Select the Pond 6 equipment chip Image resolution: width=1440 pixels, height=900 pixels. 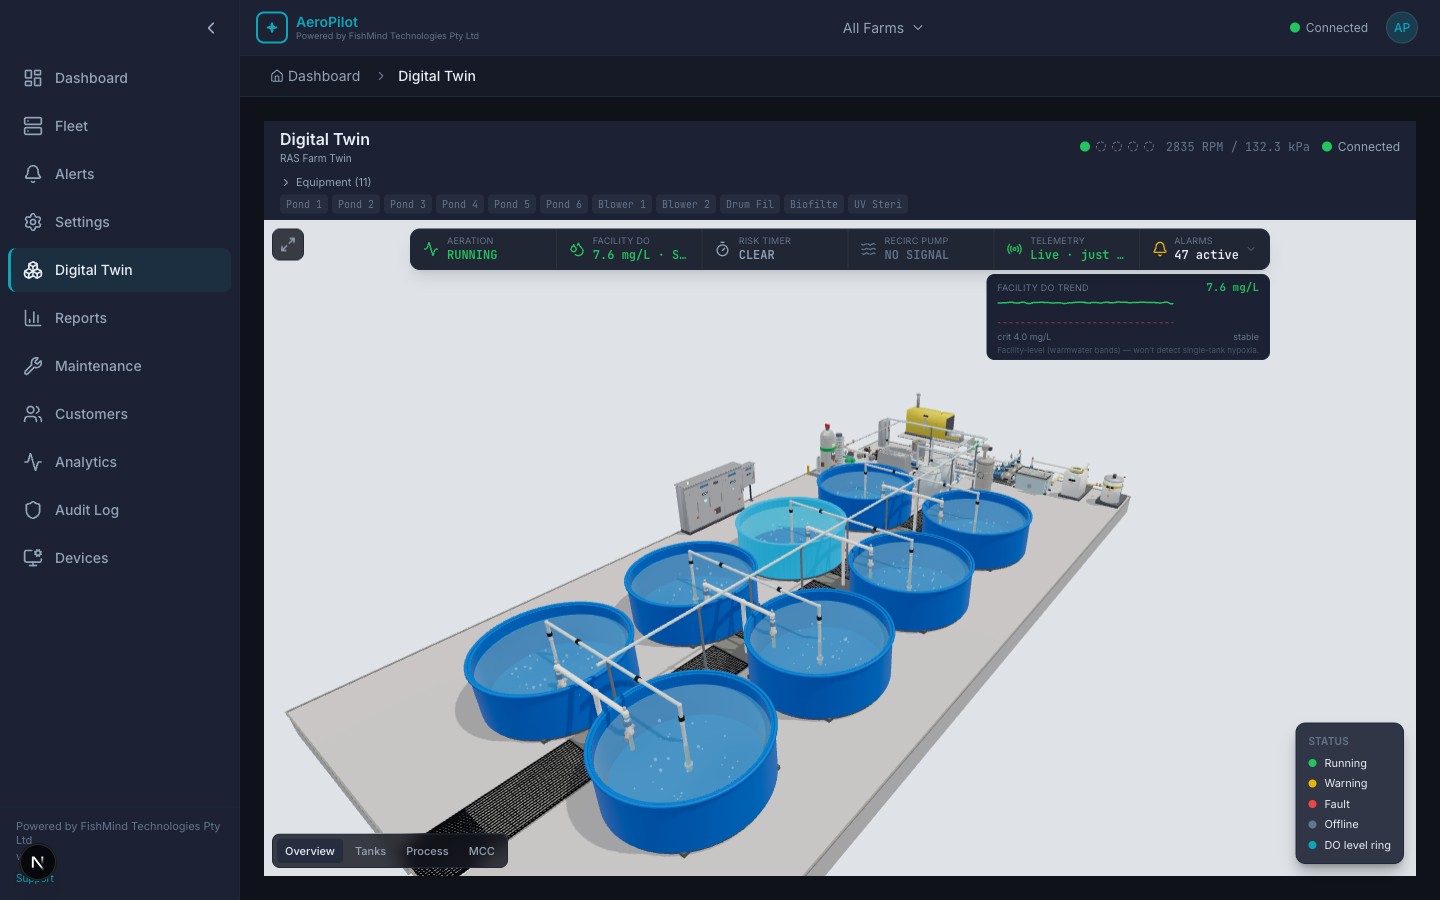click(x=564, y=204)
